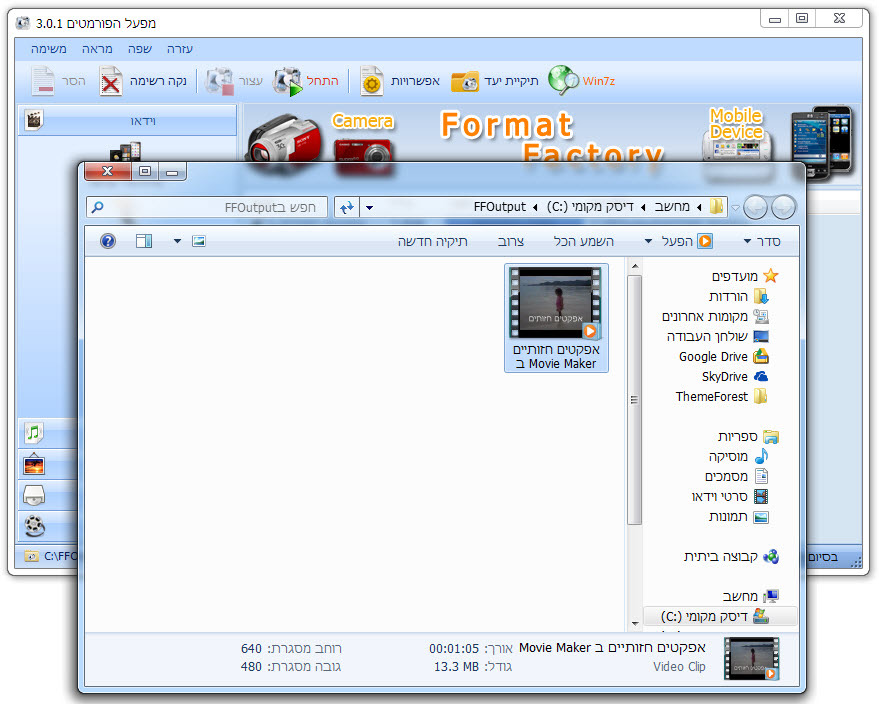This screenshot has height=704, width=879.
Task: Click the הסר (Remove) toolbar icon
Action: point(43,81)
